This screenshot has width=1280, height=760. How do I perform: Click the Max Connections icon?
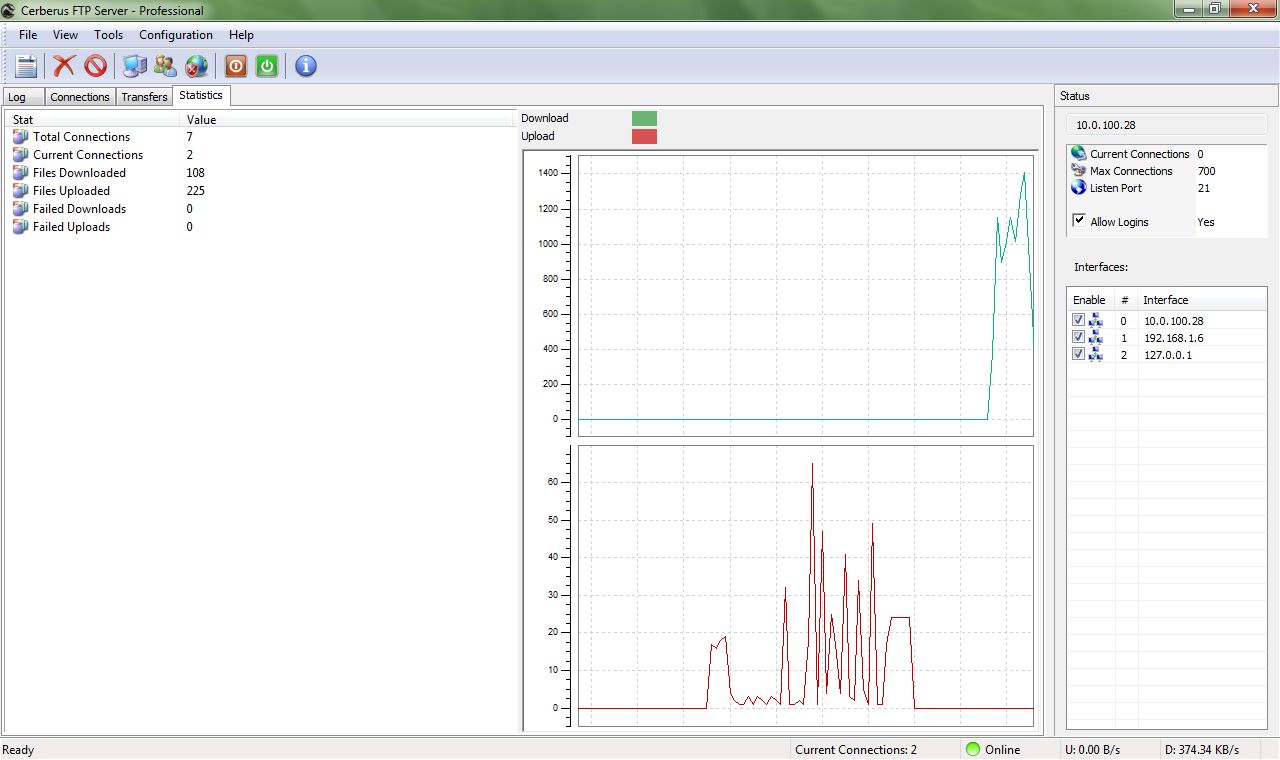pos(1078,170)
